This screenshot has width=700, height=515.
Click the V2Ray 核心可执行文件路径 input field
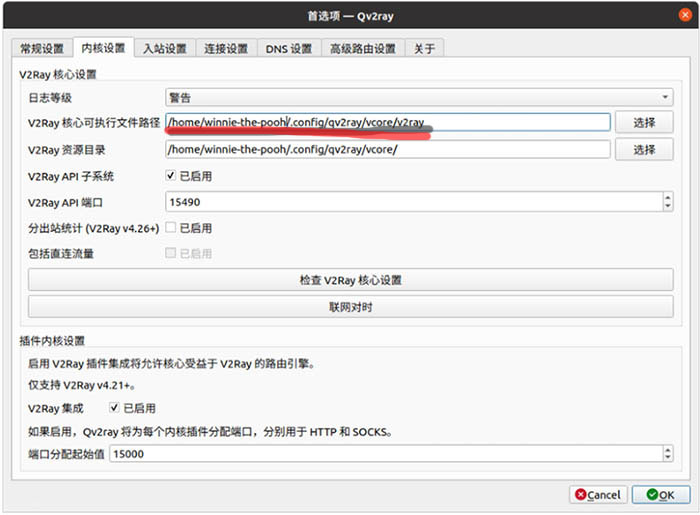[x=388, y=122]
